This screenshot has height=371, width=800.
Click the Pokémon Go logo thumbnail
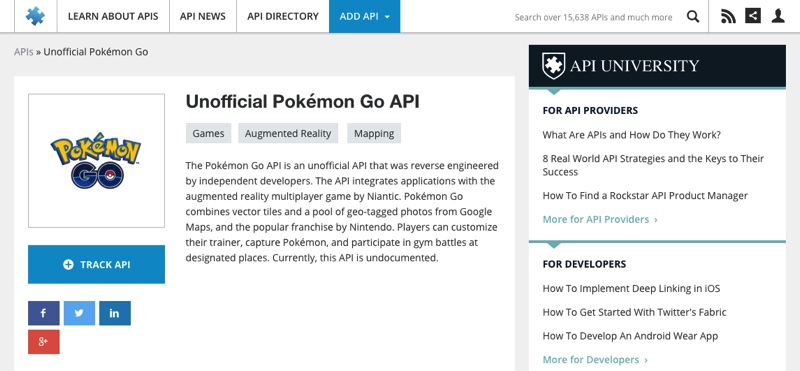point(96,160)
